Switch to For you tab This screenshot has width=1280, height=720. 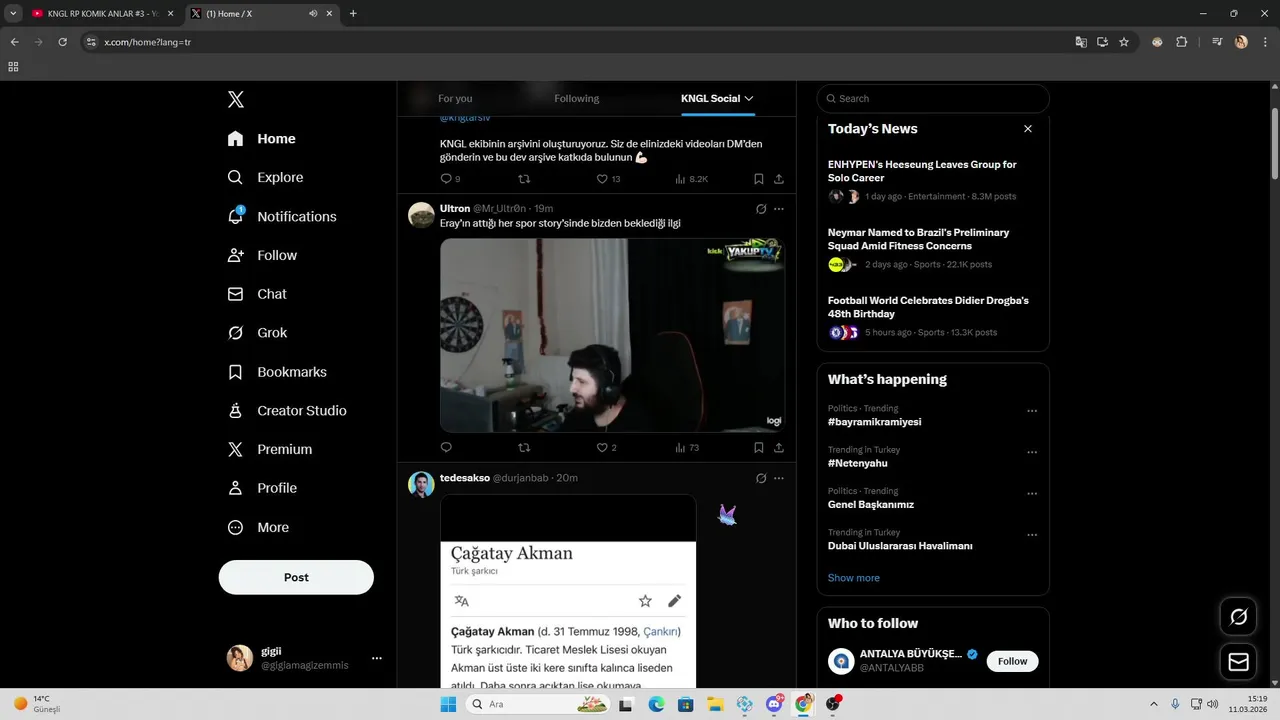(x=455, y=98)
